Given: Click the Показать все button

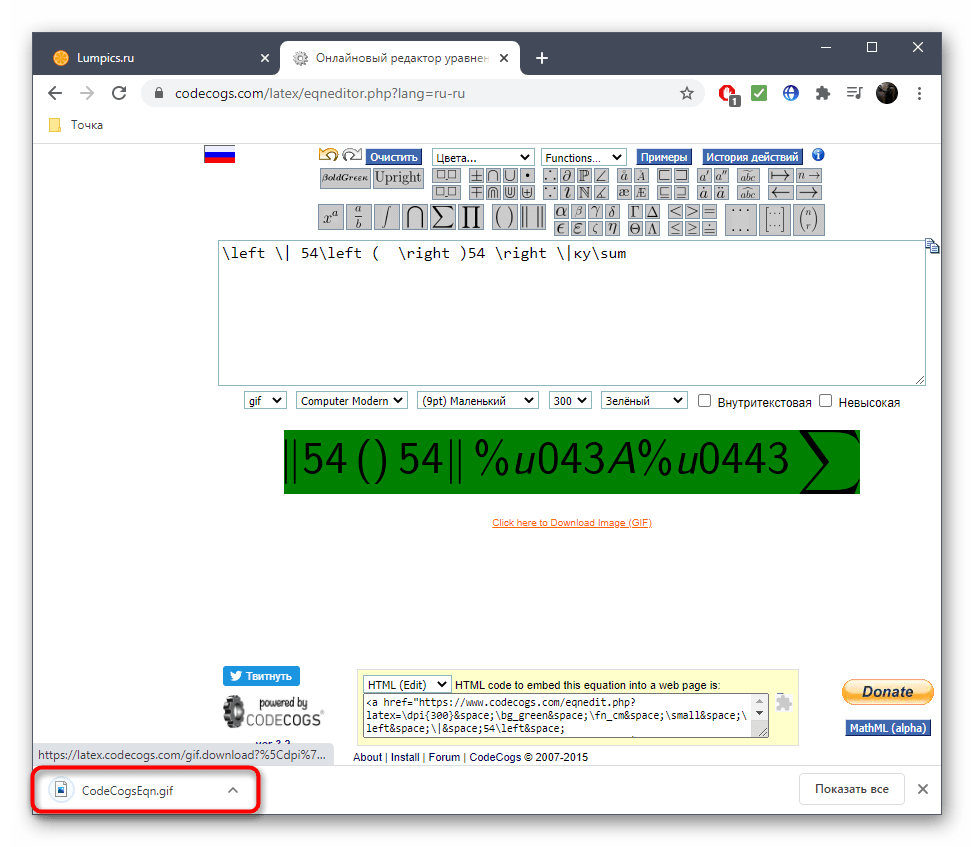Looking at the screenshot, I should pos(851,789).
